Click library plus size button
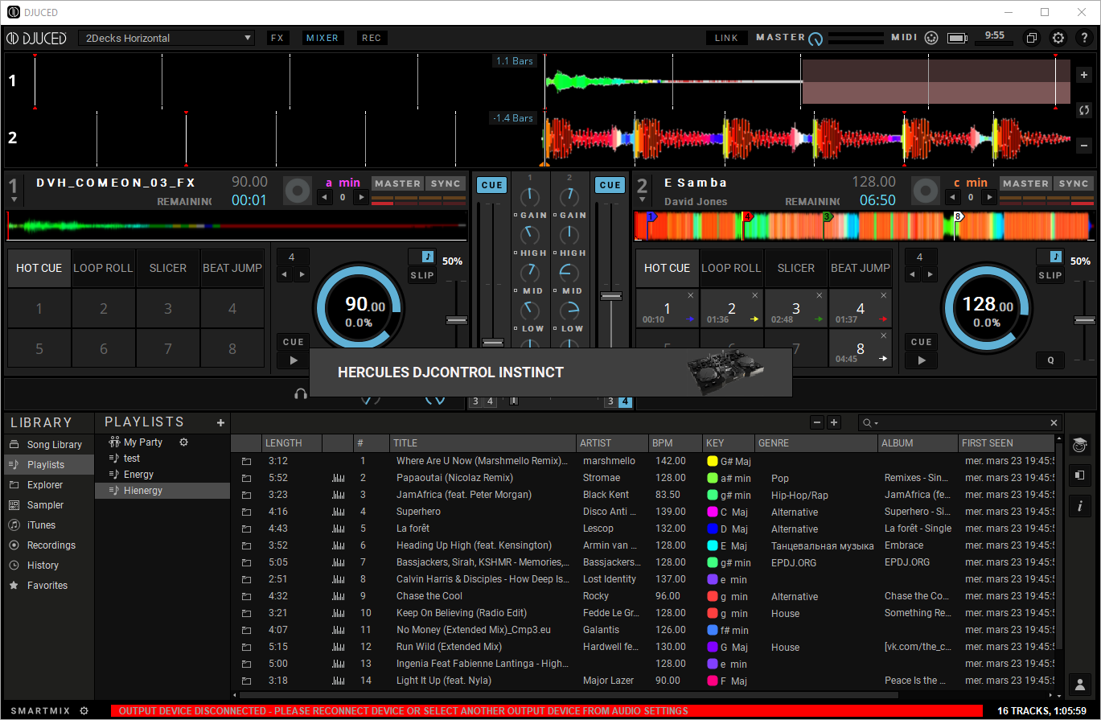 click(833, 422)
